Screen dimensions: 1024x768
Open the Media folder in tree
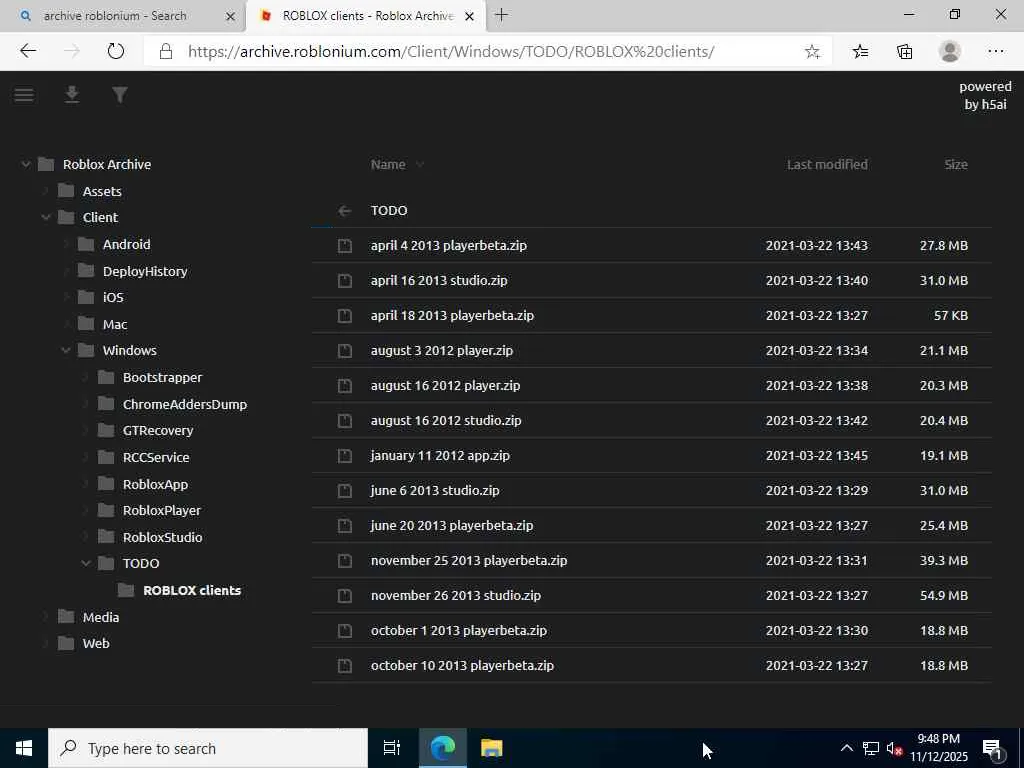click(x=101, y=617)
